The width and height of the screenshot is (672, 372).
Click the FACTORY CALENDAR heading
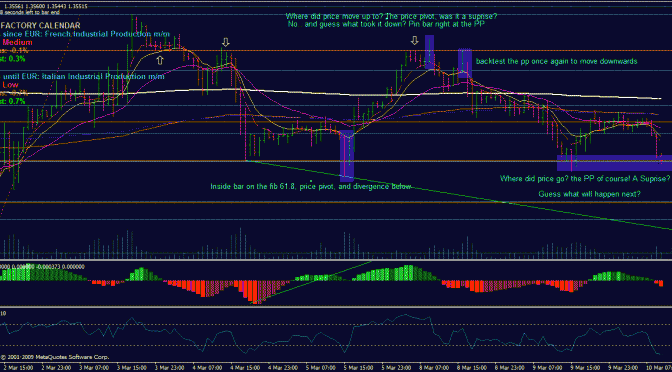40,26
